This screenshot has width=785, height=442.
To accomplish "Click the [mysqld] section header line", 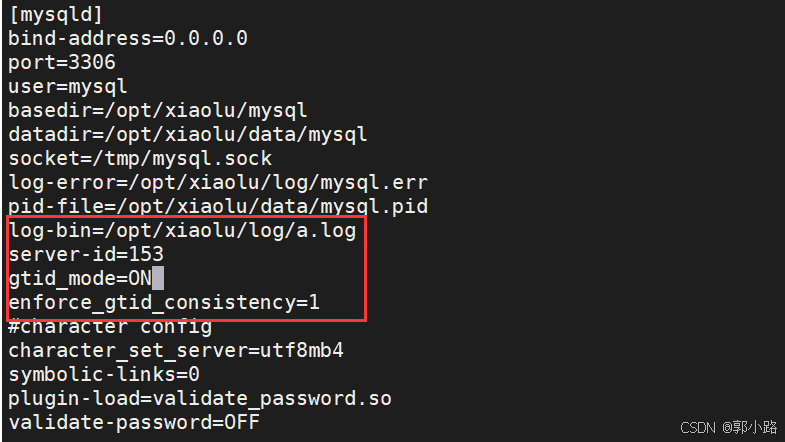I will coord(56,15).
